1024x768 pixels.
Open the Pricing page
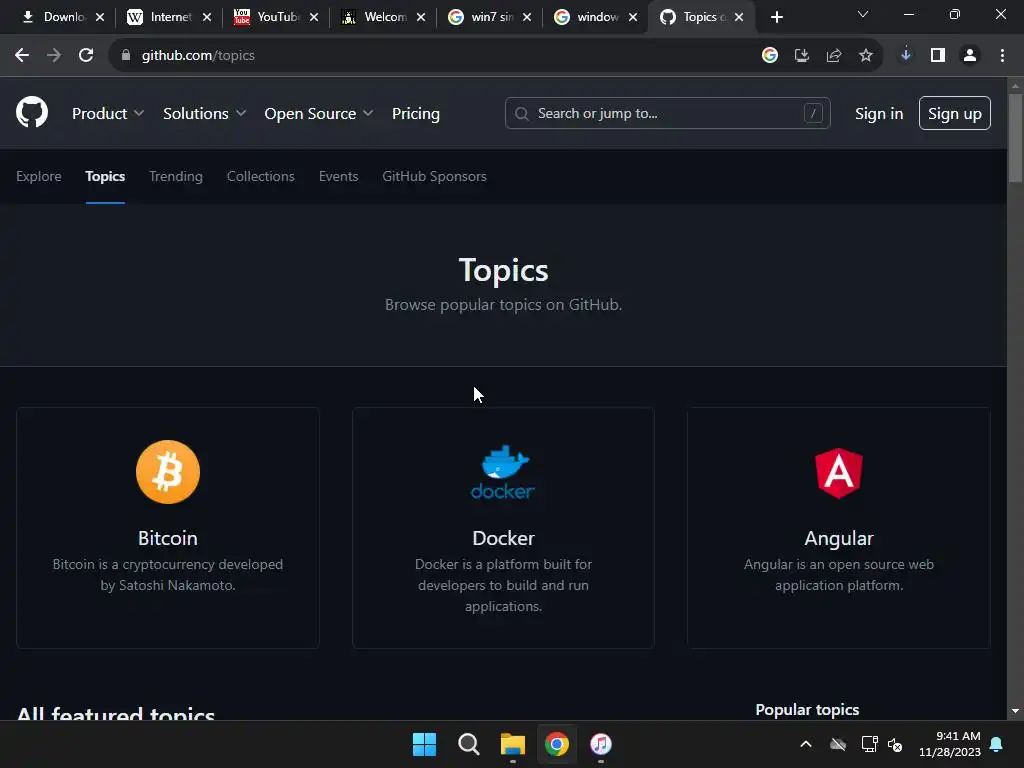416,114
